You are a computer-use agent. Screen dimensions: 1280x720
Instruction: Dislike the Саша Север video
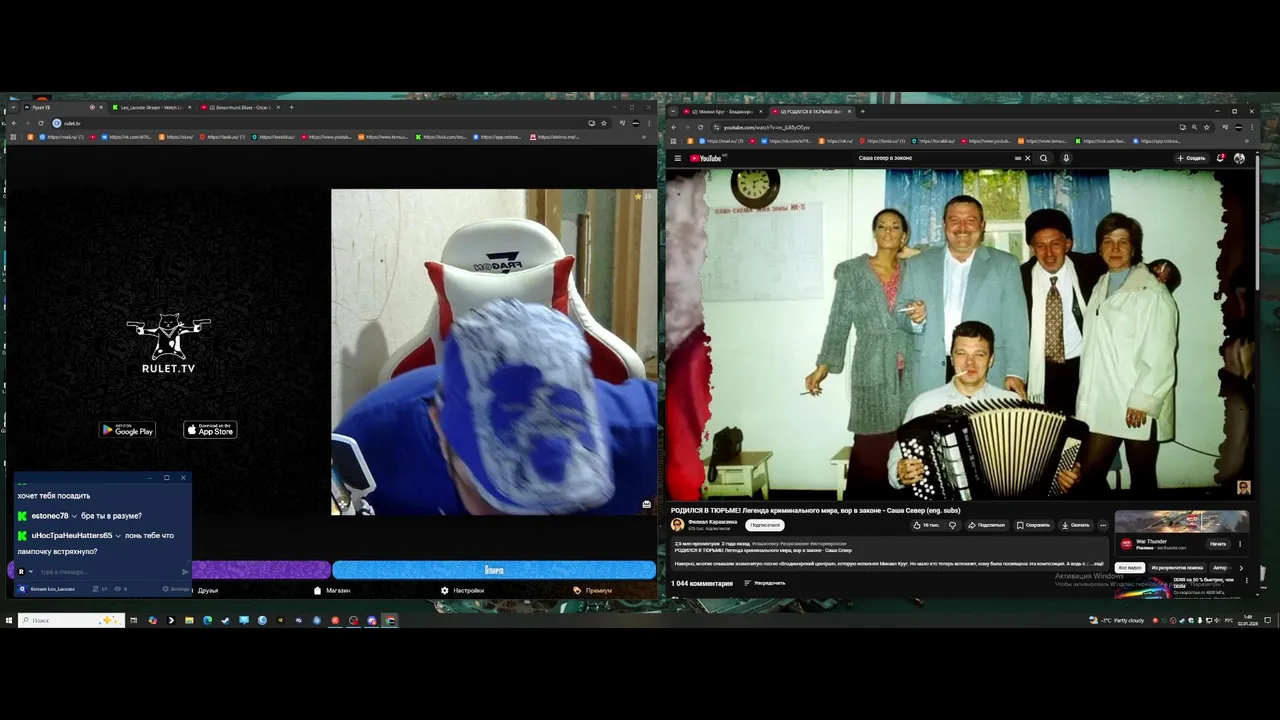pyautogui.click(x=952, y=525)
